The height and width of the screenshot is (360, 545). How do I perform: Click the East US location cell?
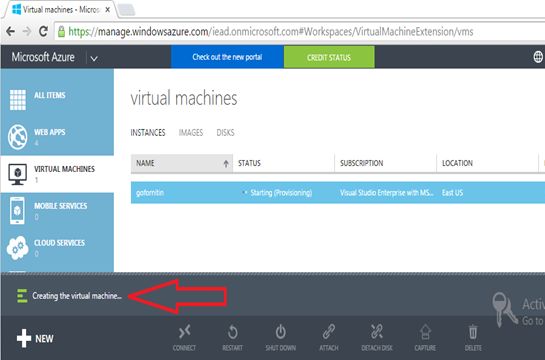[x=452, y=193]
